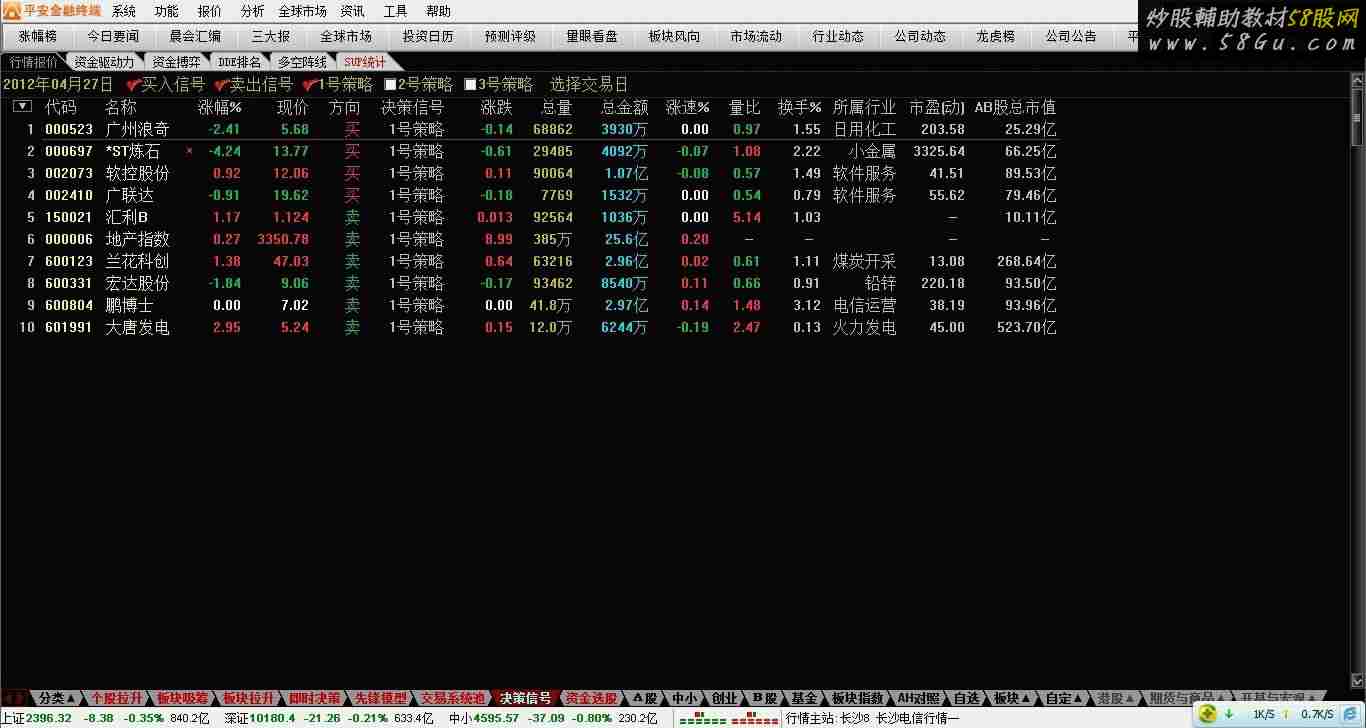Click the 投资日历 toolbar button
The height and width of the screenshot is (728, 1366).
tap(428, 36)
